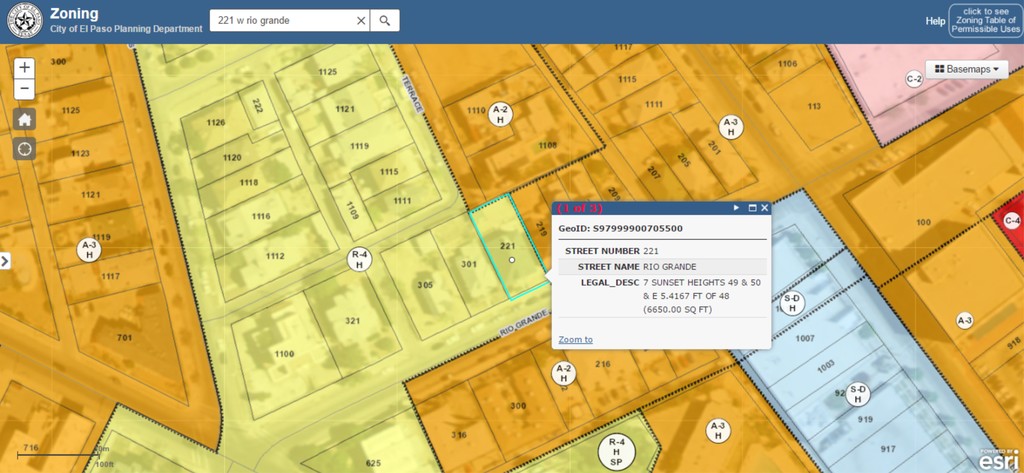Click the C-4 zoning label marker
The image size is (1024, 473).
pos(1011,219)
